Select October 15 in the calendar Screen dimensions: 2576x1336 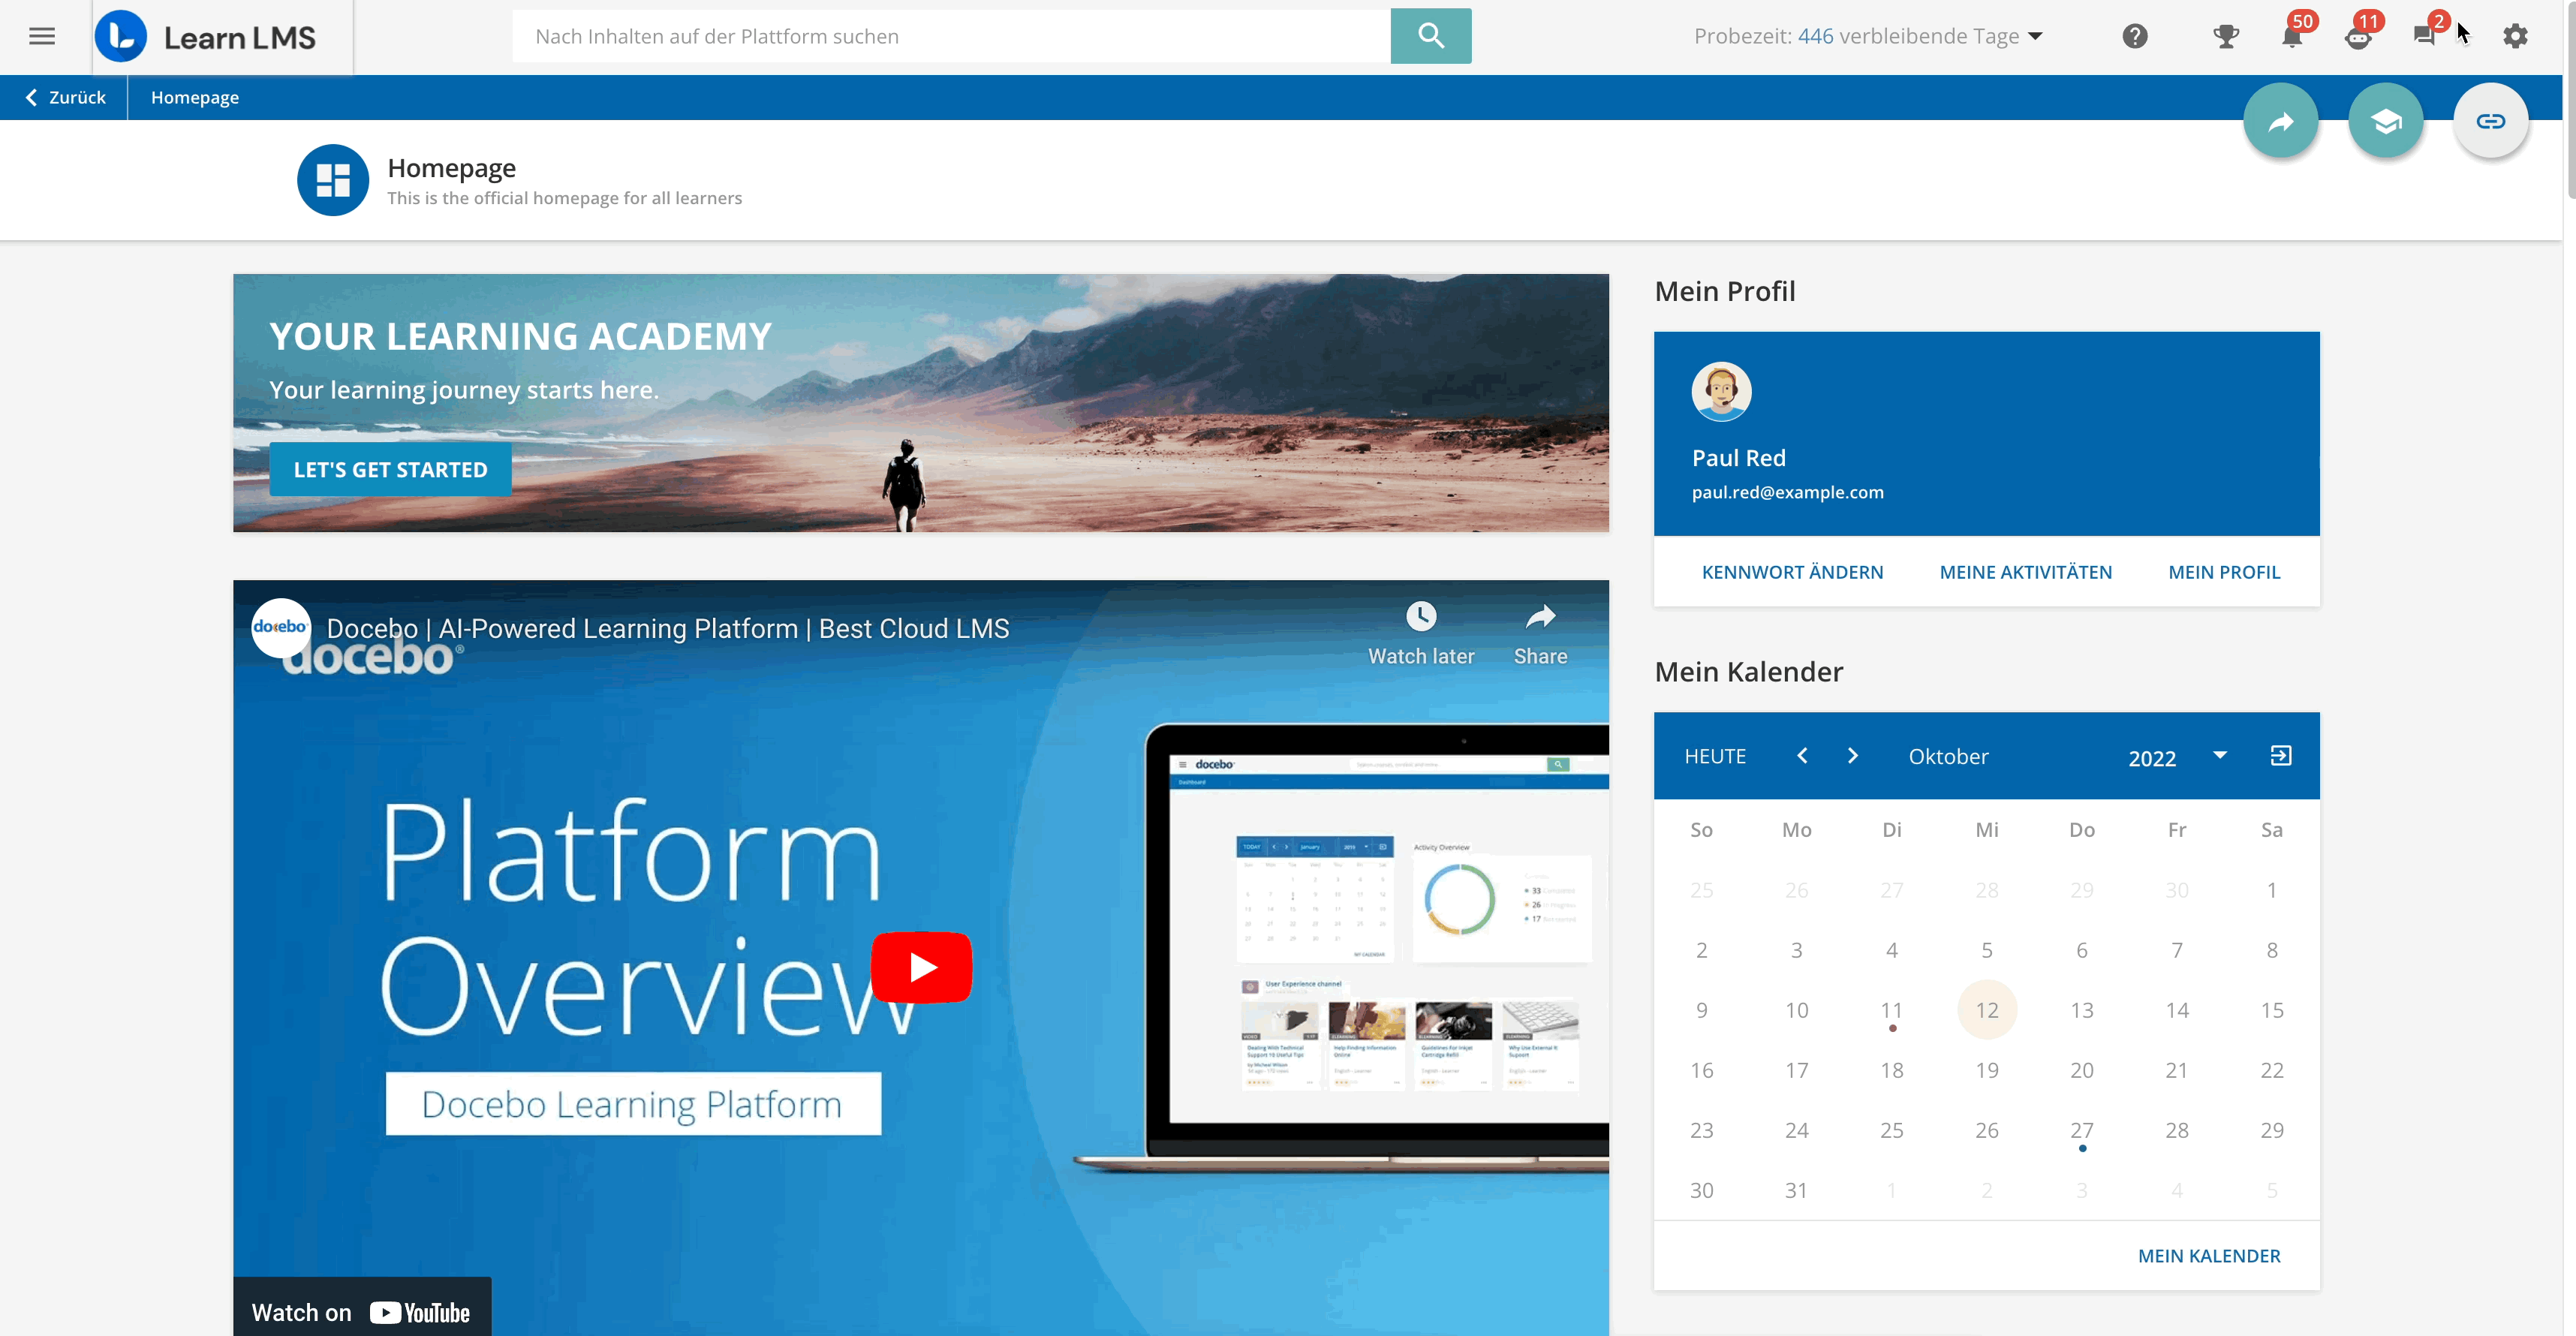[2271, 1010]
